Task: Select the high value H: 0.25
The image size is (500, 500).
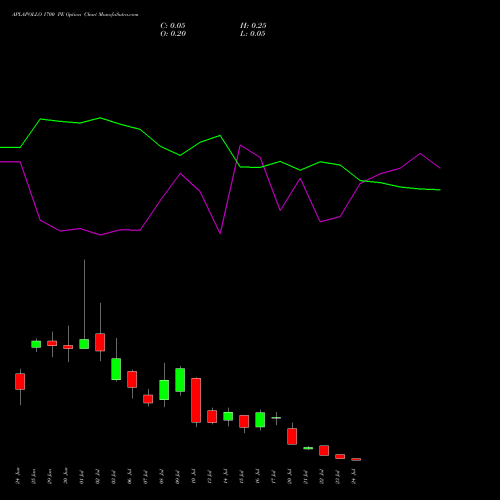Action: (253, 26)
